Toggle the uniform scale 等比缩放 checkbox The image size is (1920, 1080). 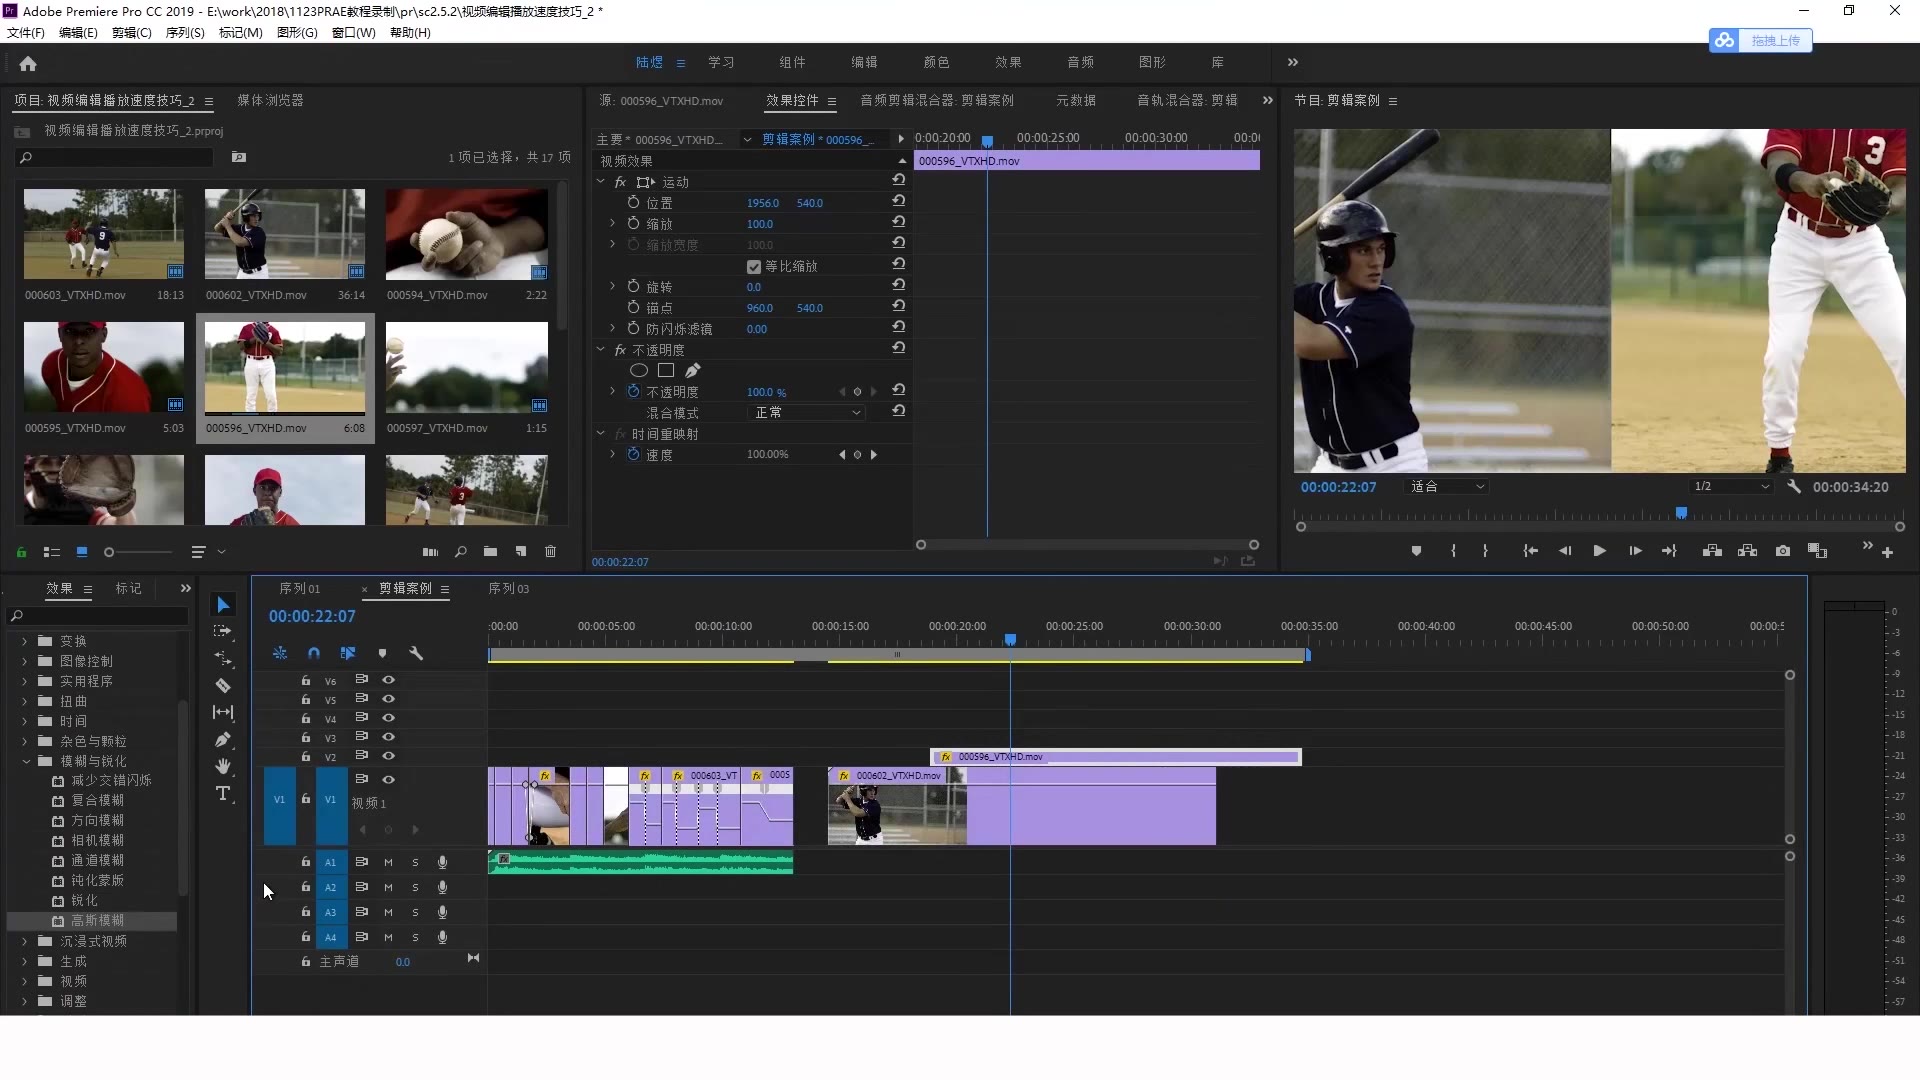pos(754,267)
